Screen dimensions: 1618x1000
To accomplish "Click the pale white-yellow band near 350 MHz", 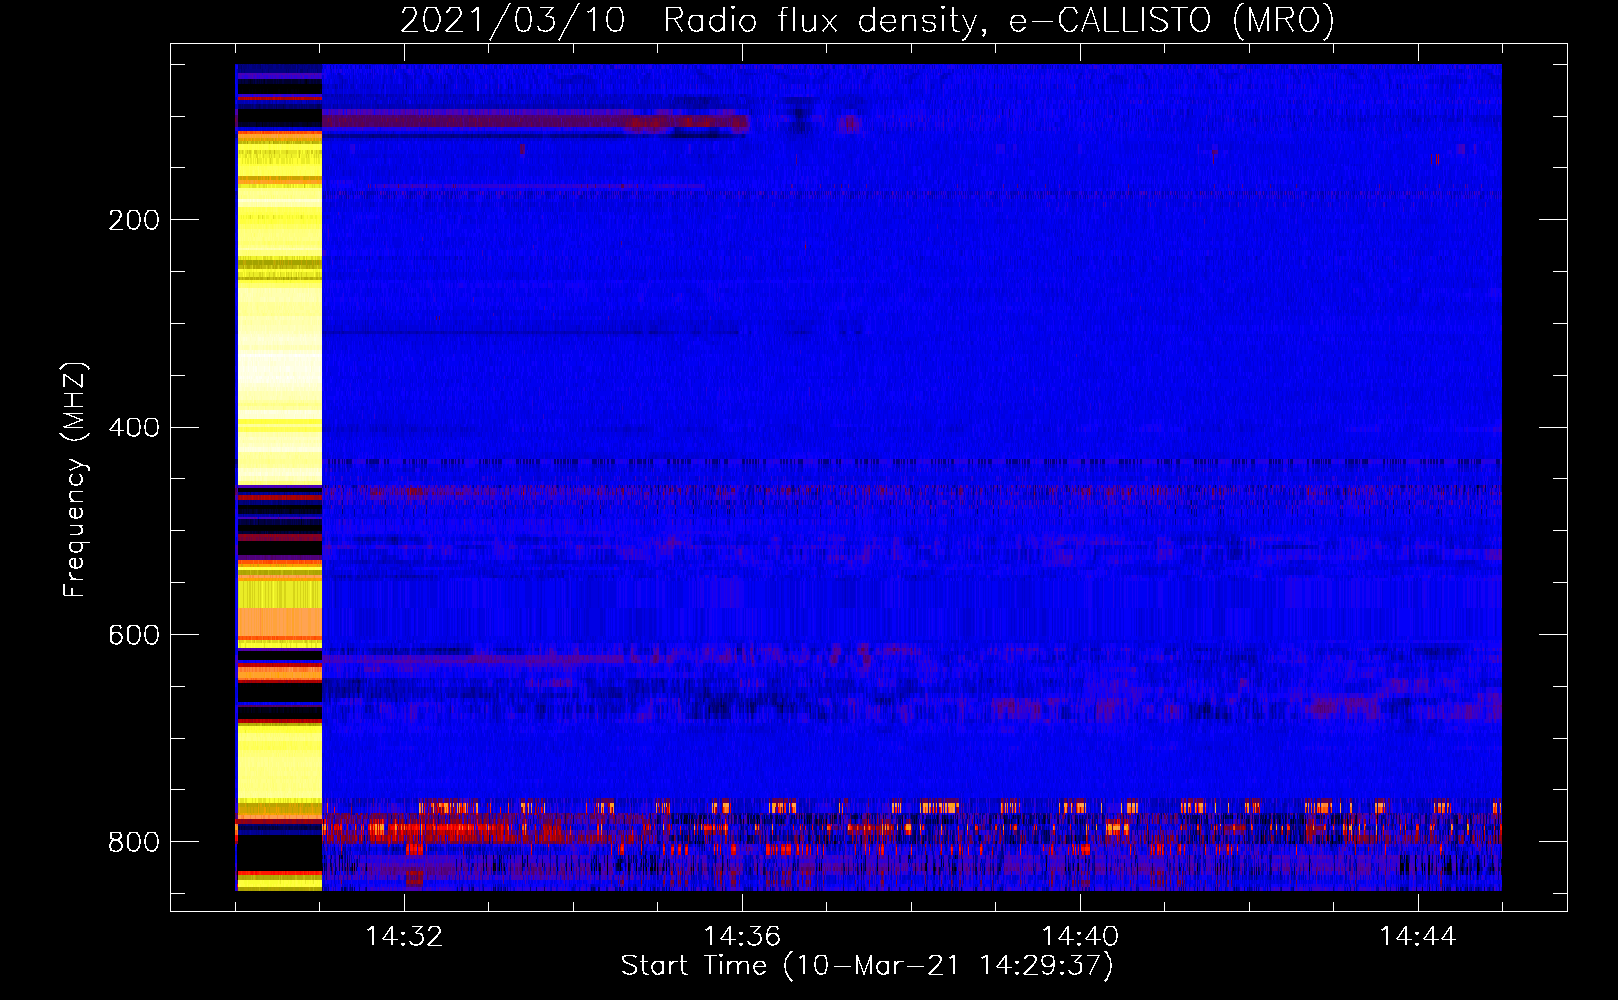I will (x=279, y=375).
